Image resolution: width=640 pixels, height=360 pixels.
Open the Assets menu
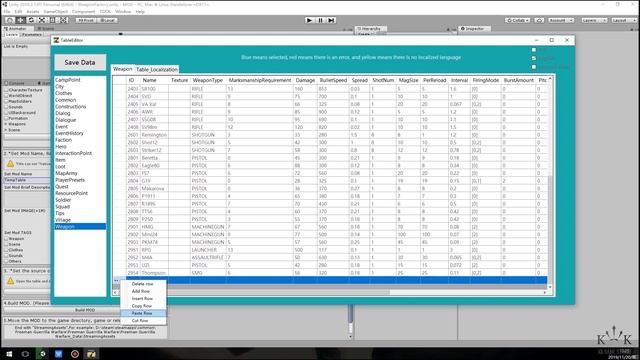pyautogui.click(x=33, y=11)
